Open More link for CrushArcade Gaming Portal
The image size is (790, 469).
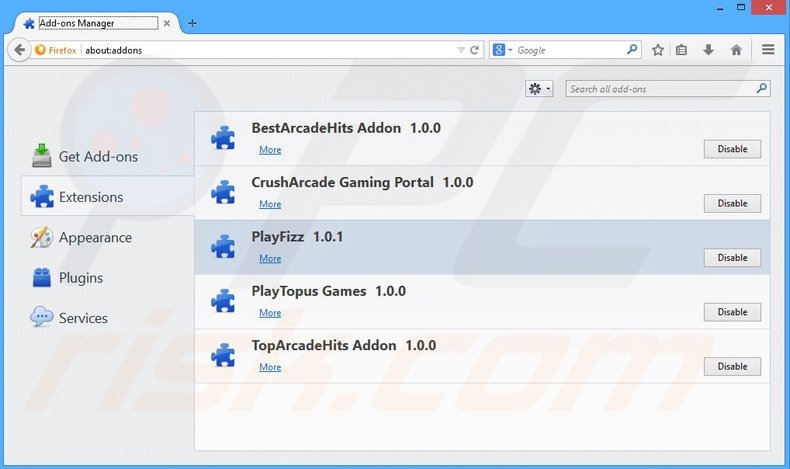click(x=270, y=204)
